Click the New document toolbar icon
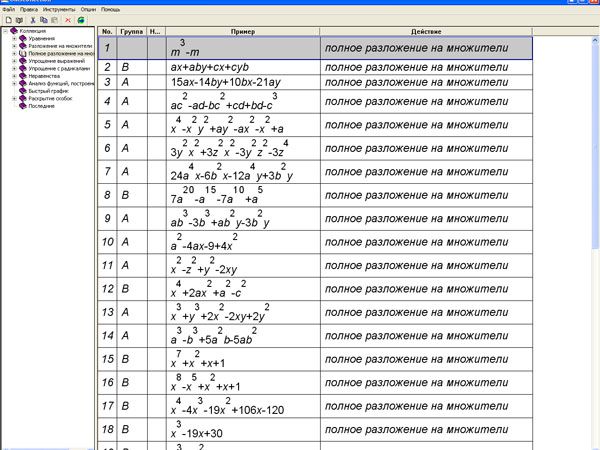Screen dimensions: 600x450 click(x=7, y=19)
